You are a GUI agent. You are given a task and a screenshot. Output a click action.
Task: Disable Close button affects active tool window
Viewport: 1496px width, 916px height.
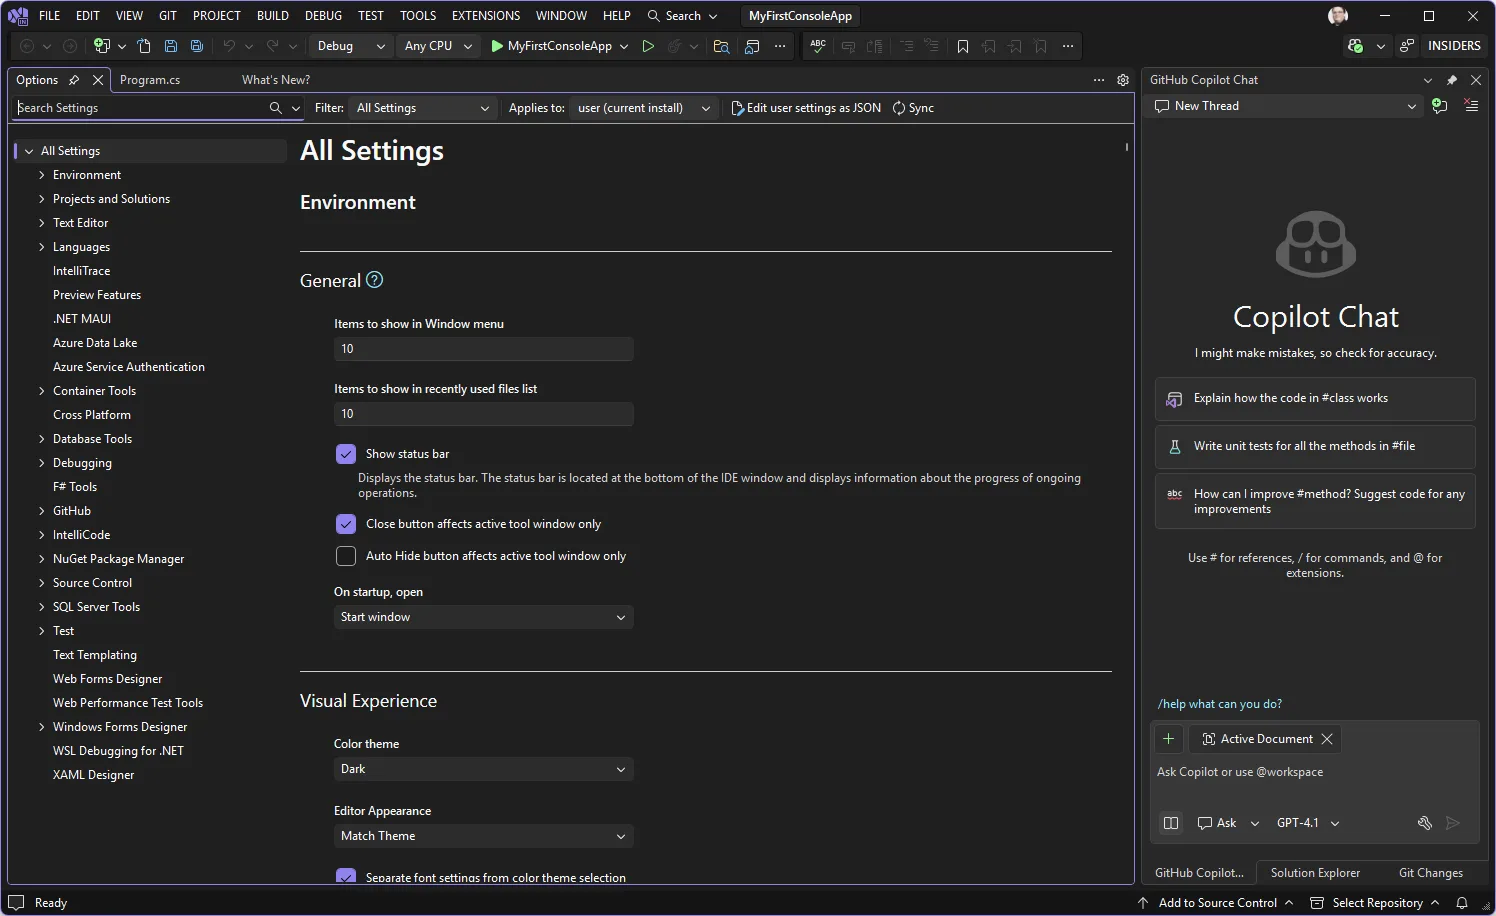coord(346,524)
